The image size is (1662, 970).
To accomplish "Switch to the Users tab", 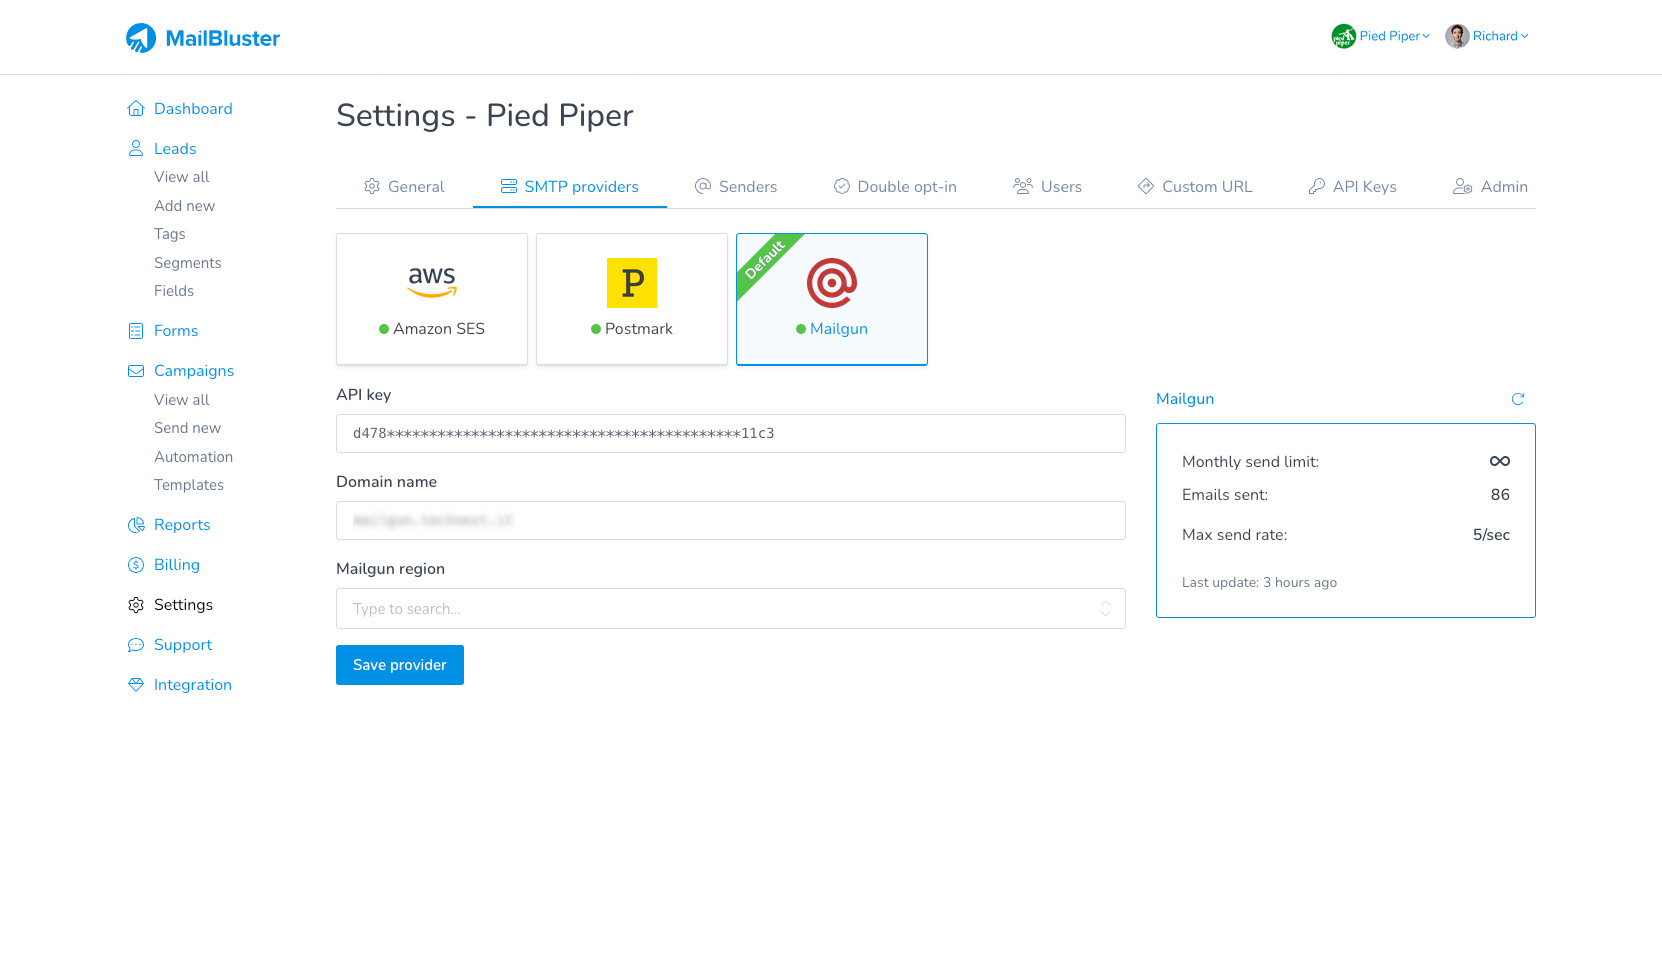I will click(x=1047, y=186).
